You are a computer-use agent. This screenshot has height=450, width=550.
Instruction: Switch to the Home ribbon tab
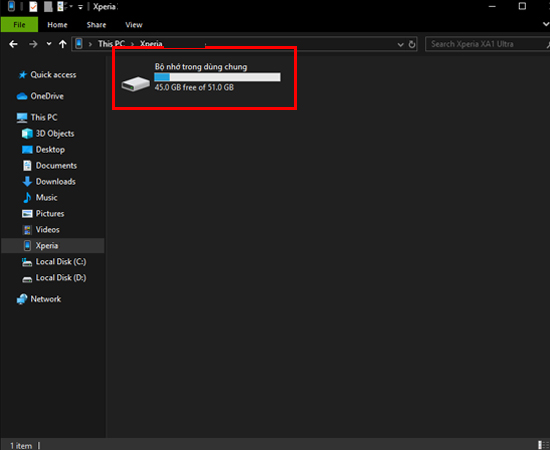(57, 25)
